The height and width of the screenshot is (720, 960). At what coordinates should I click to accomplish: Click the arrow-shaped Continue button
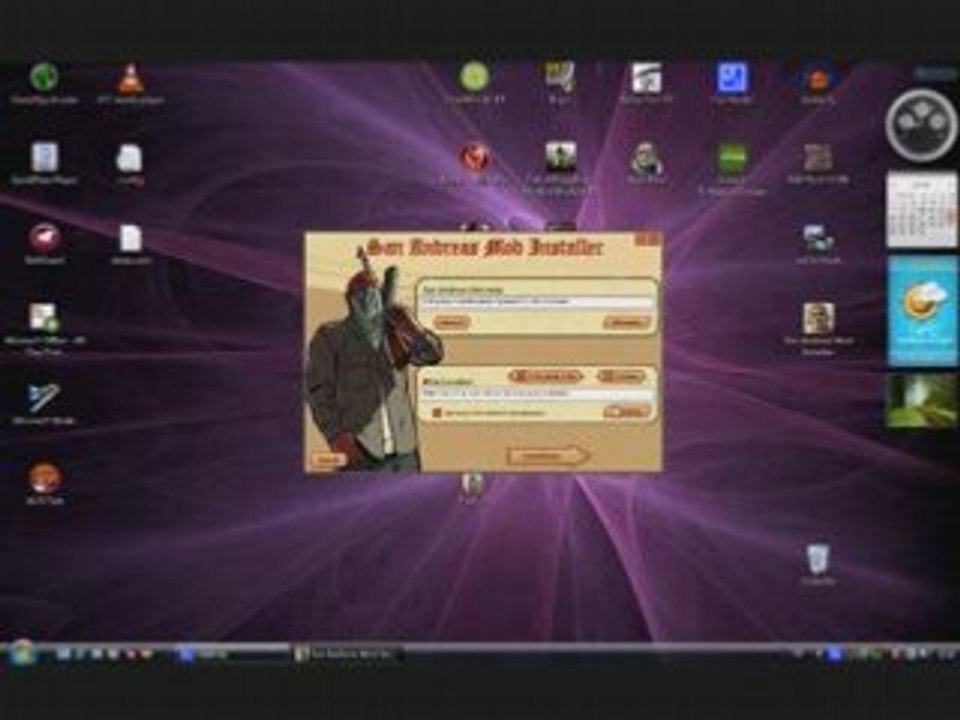point(549,456)
